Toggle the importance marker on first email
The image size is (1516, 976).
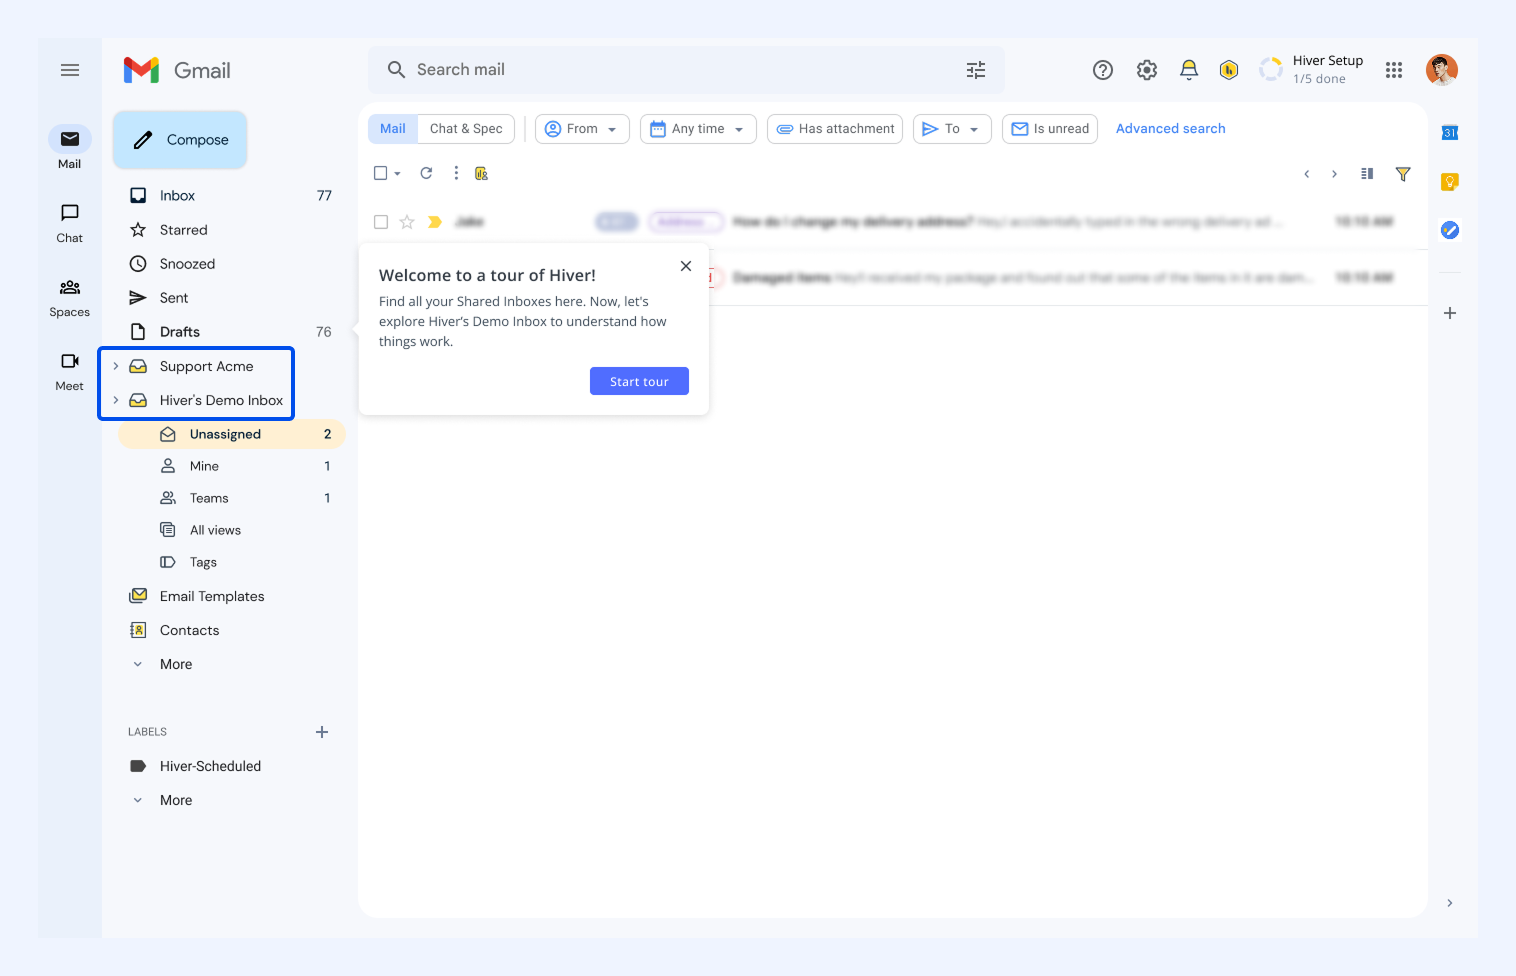point(435,222)
